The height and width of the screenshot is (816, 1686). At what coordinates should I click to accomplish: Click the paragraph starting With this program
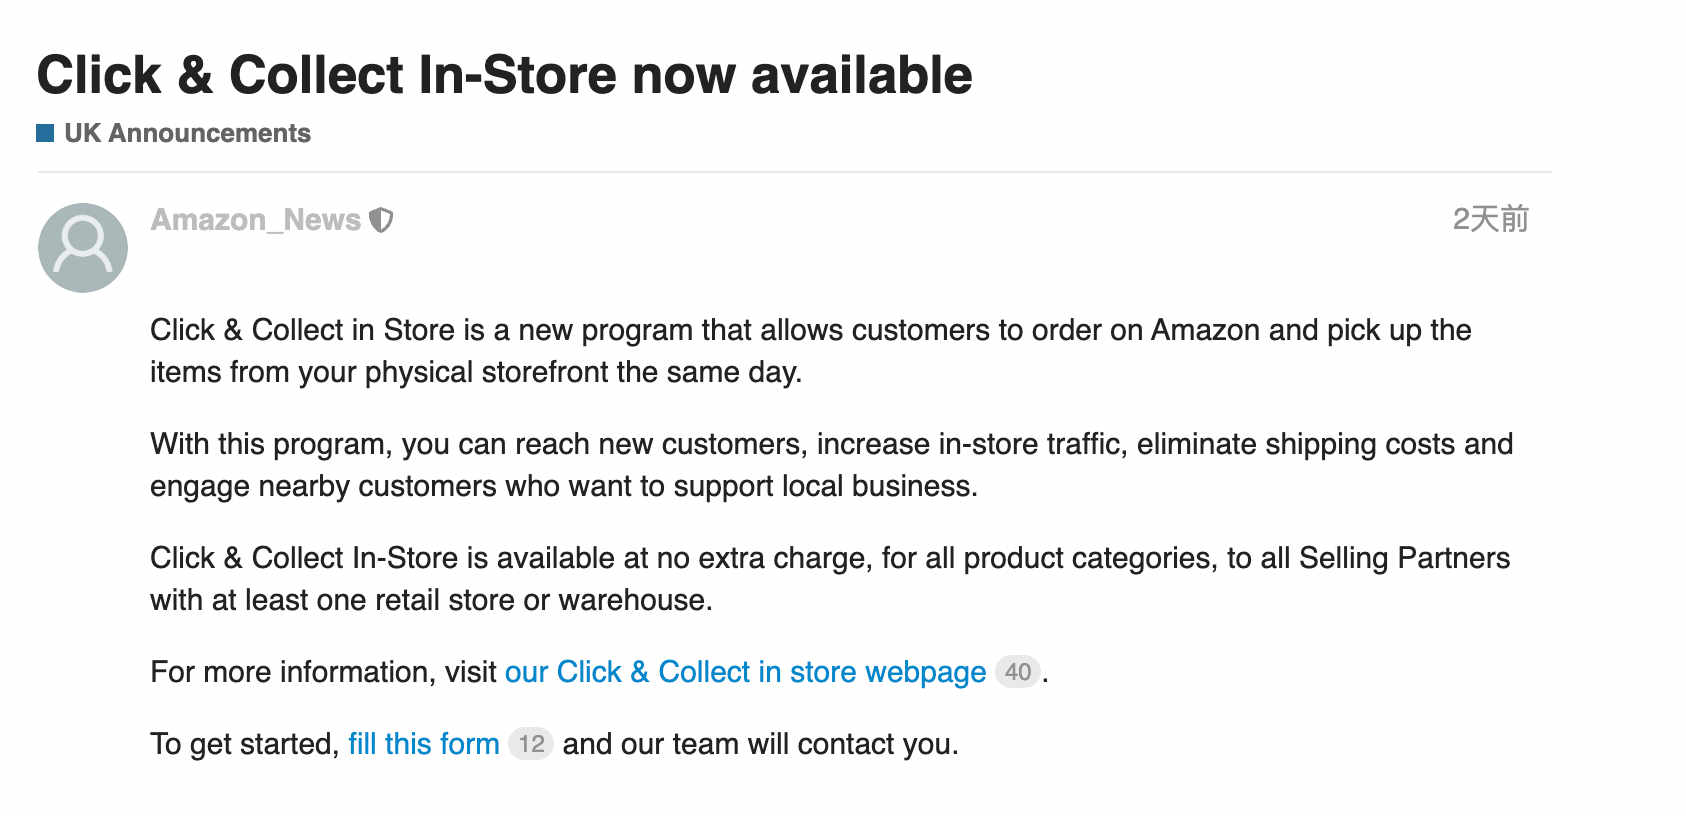pyautogui.click(x=831, y=465)
